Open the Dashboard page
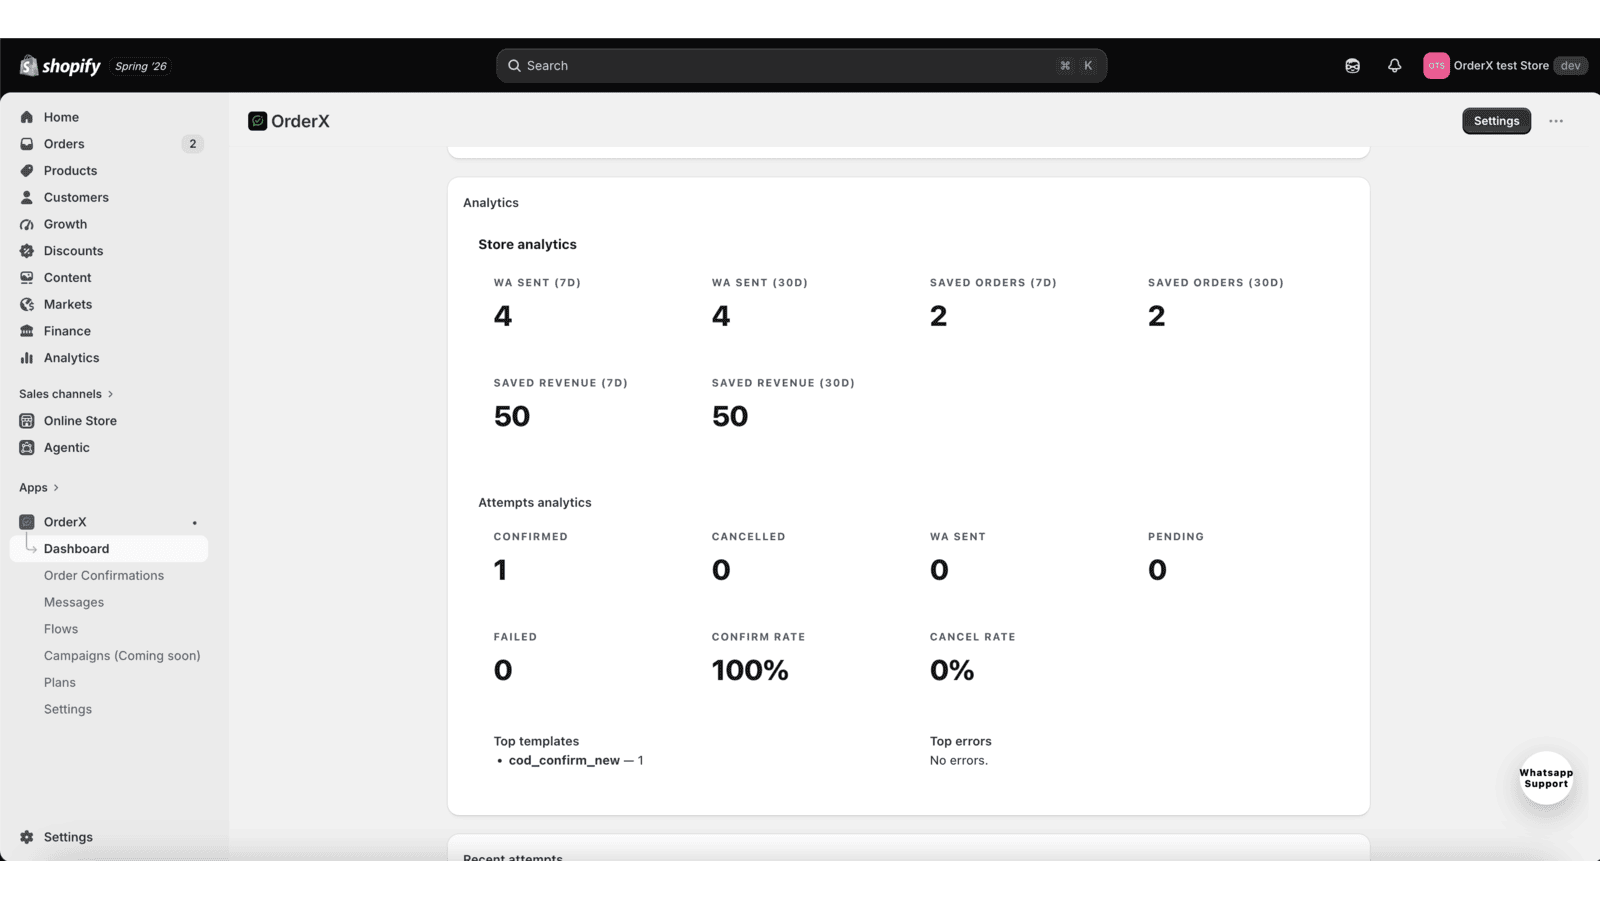Viewport: 1600px width, 900px height. [x=109, y=549]
